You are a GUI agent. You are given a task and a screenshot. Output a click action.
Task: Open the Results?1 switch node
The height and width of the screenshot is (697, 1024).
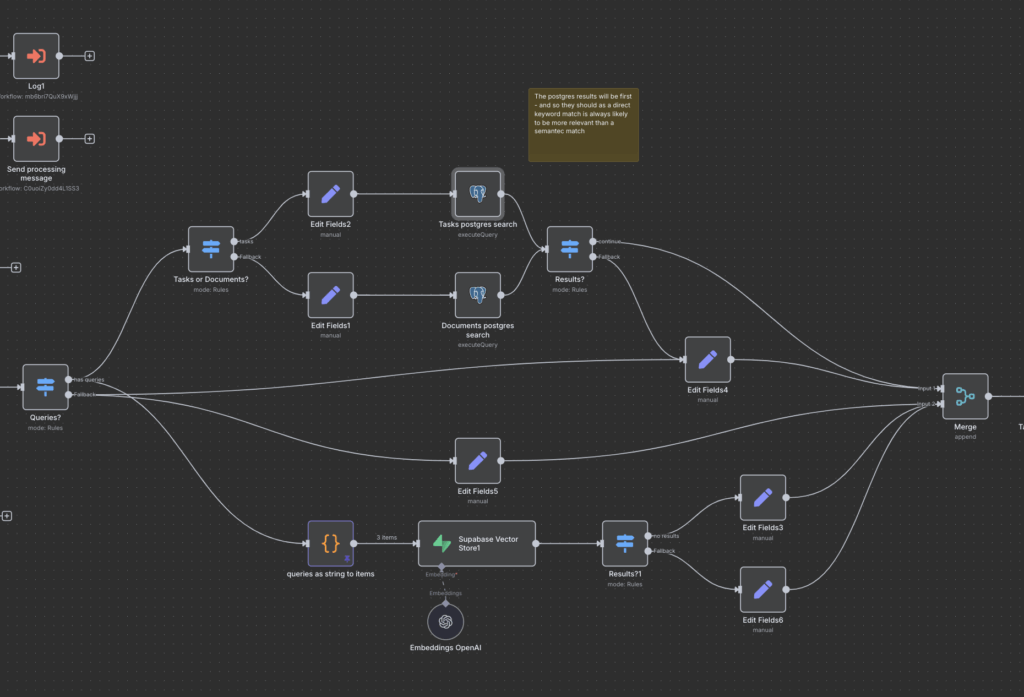coord(625,543)
